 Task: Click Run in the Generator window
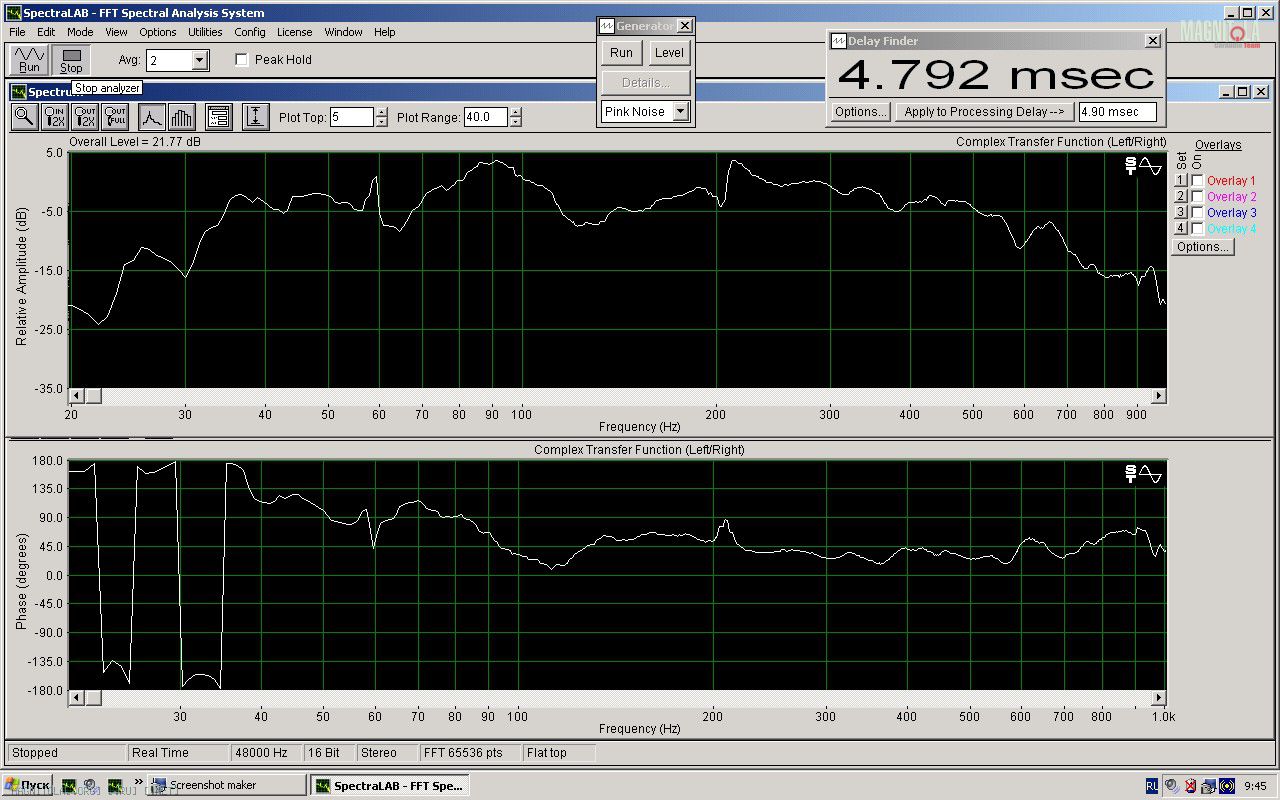point(621,53)
